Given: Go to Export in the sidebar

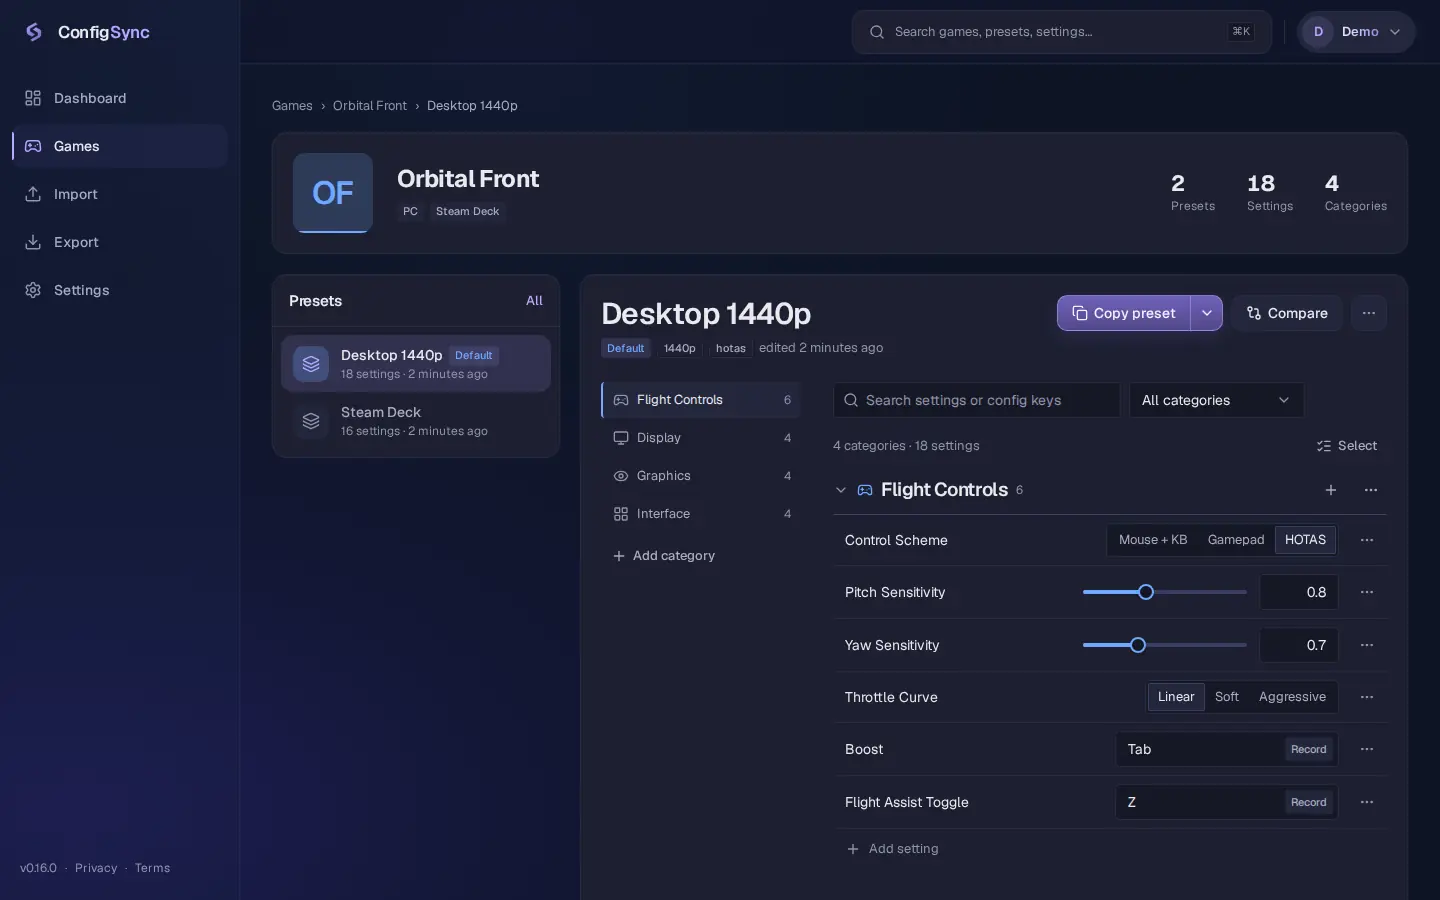Looking at the screenshot, I should tap(120, 242).
